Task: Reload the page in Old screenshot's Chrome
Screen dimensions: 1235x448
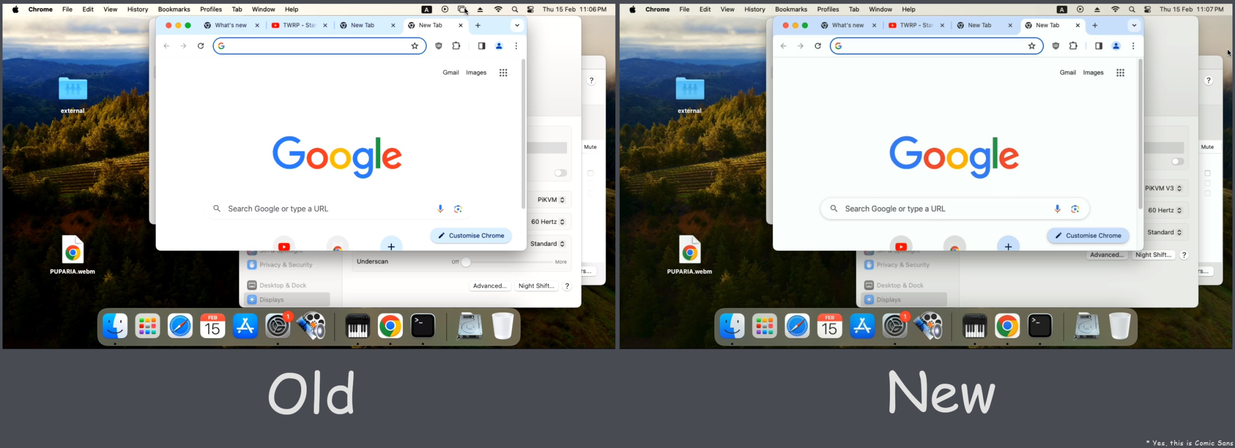Action: (201, 46)
